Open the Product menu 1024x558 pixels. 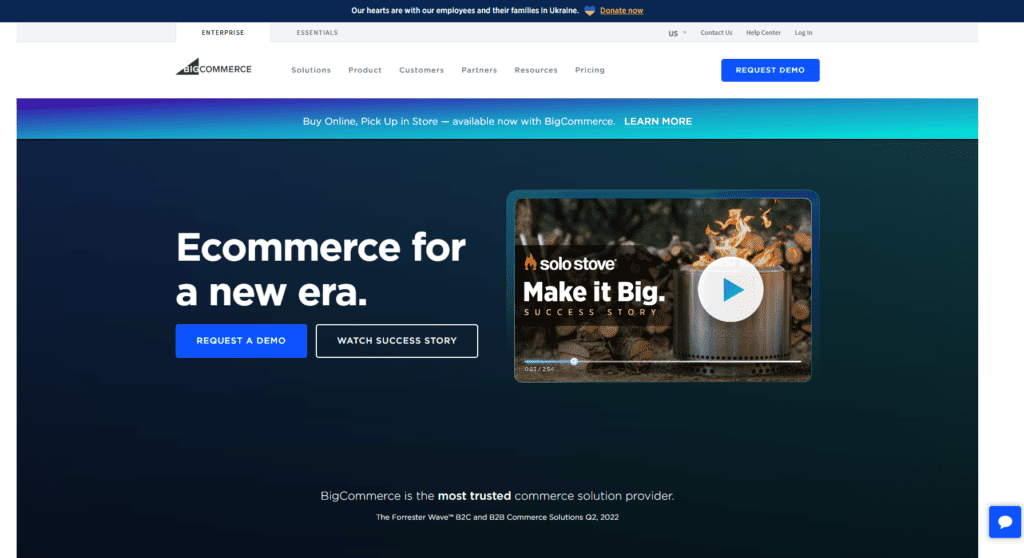[x=364, y=70]
